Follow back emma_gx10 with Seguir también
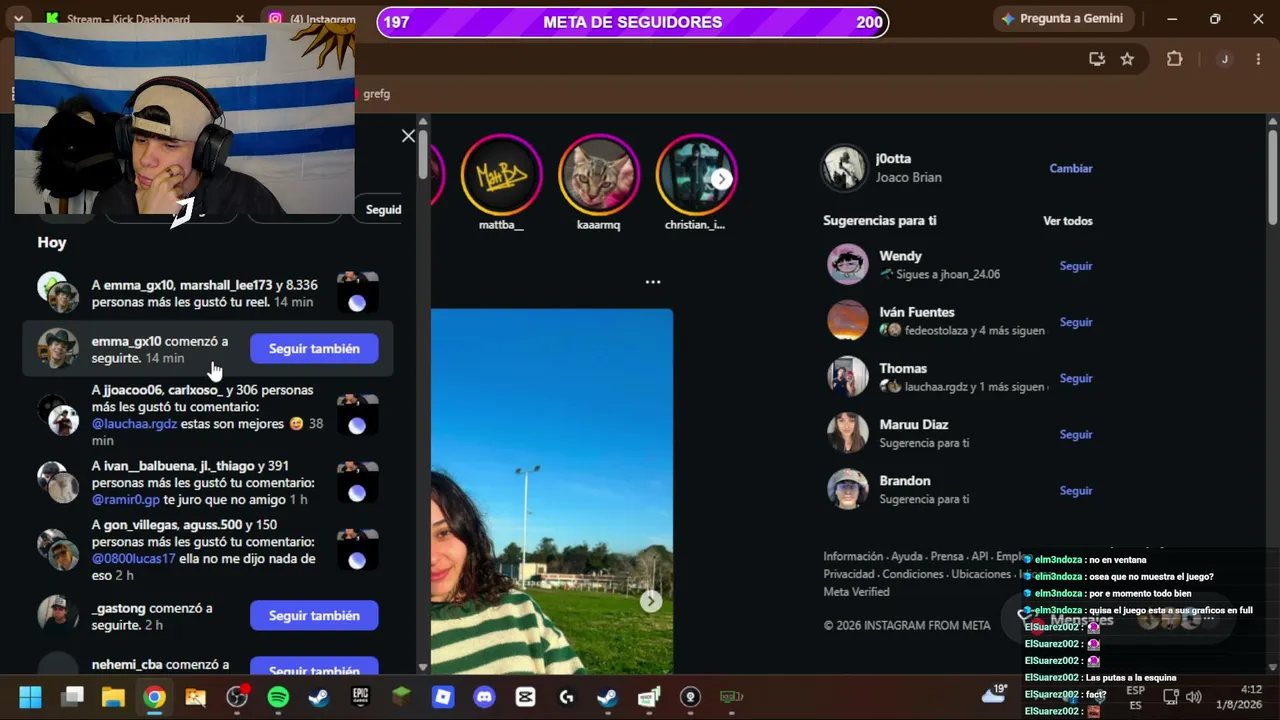Viewport: 1280px width, 720px height. [314, 348]
